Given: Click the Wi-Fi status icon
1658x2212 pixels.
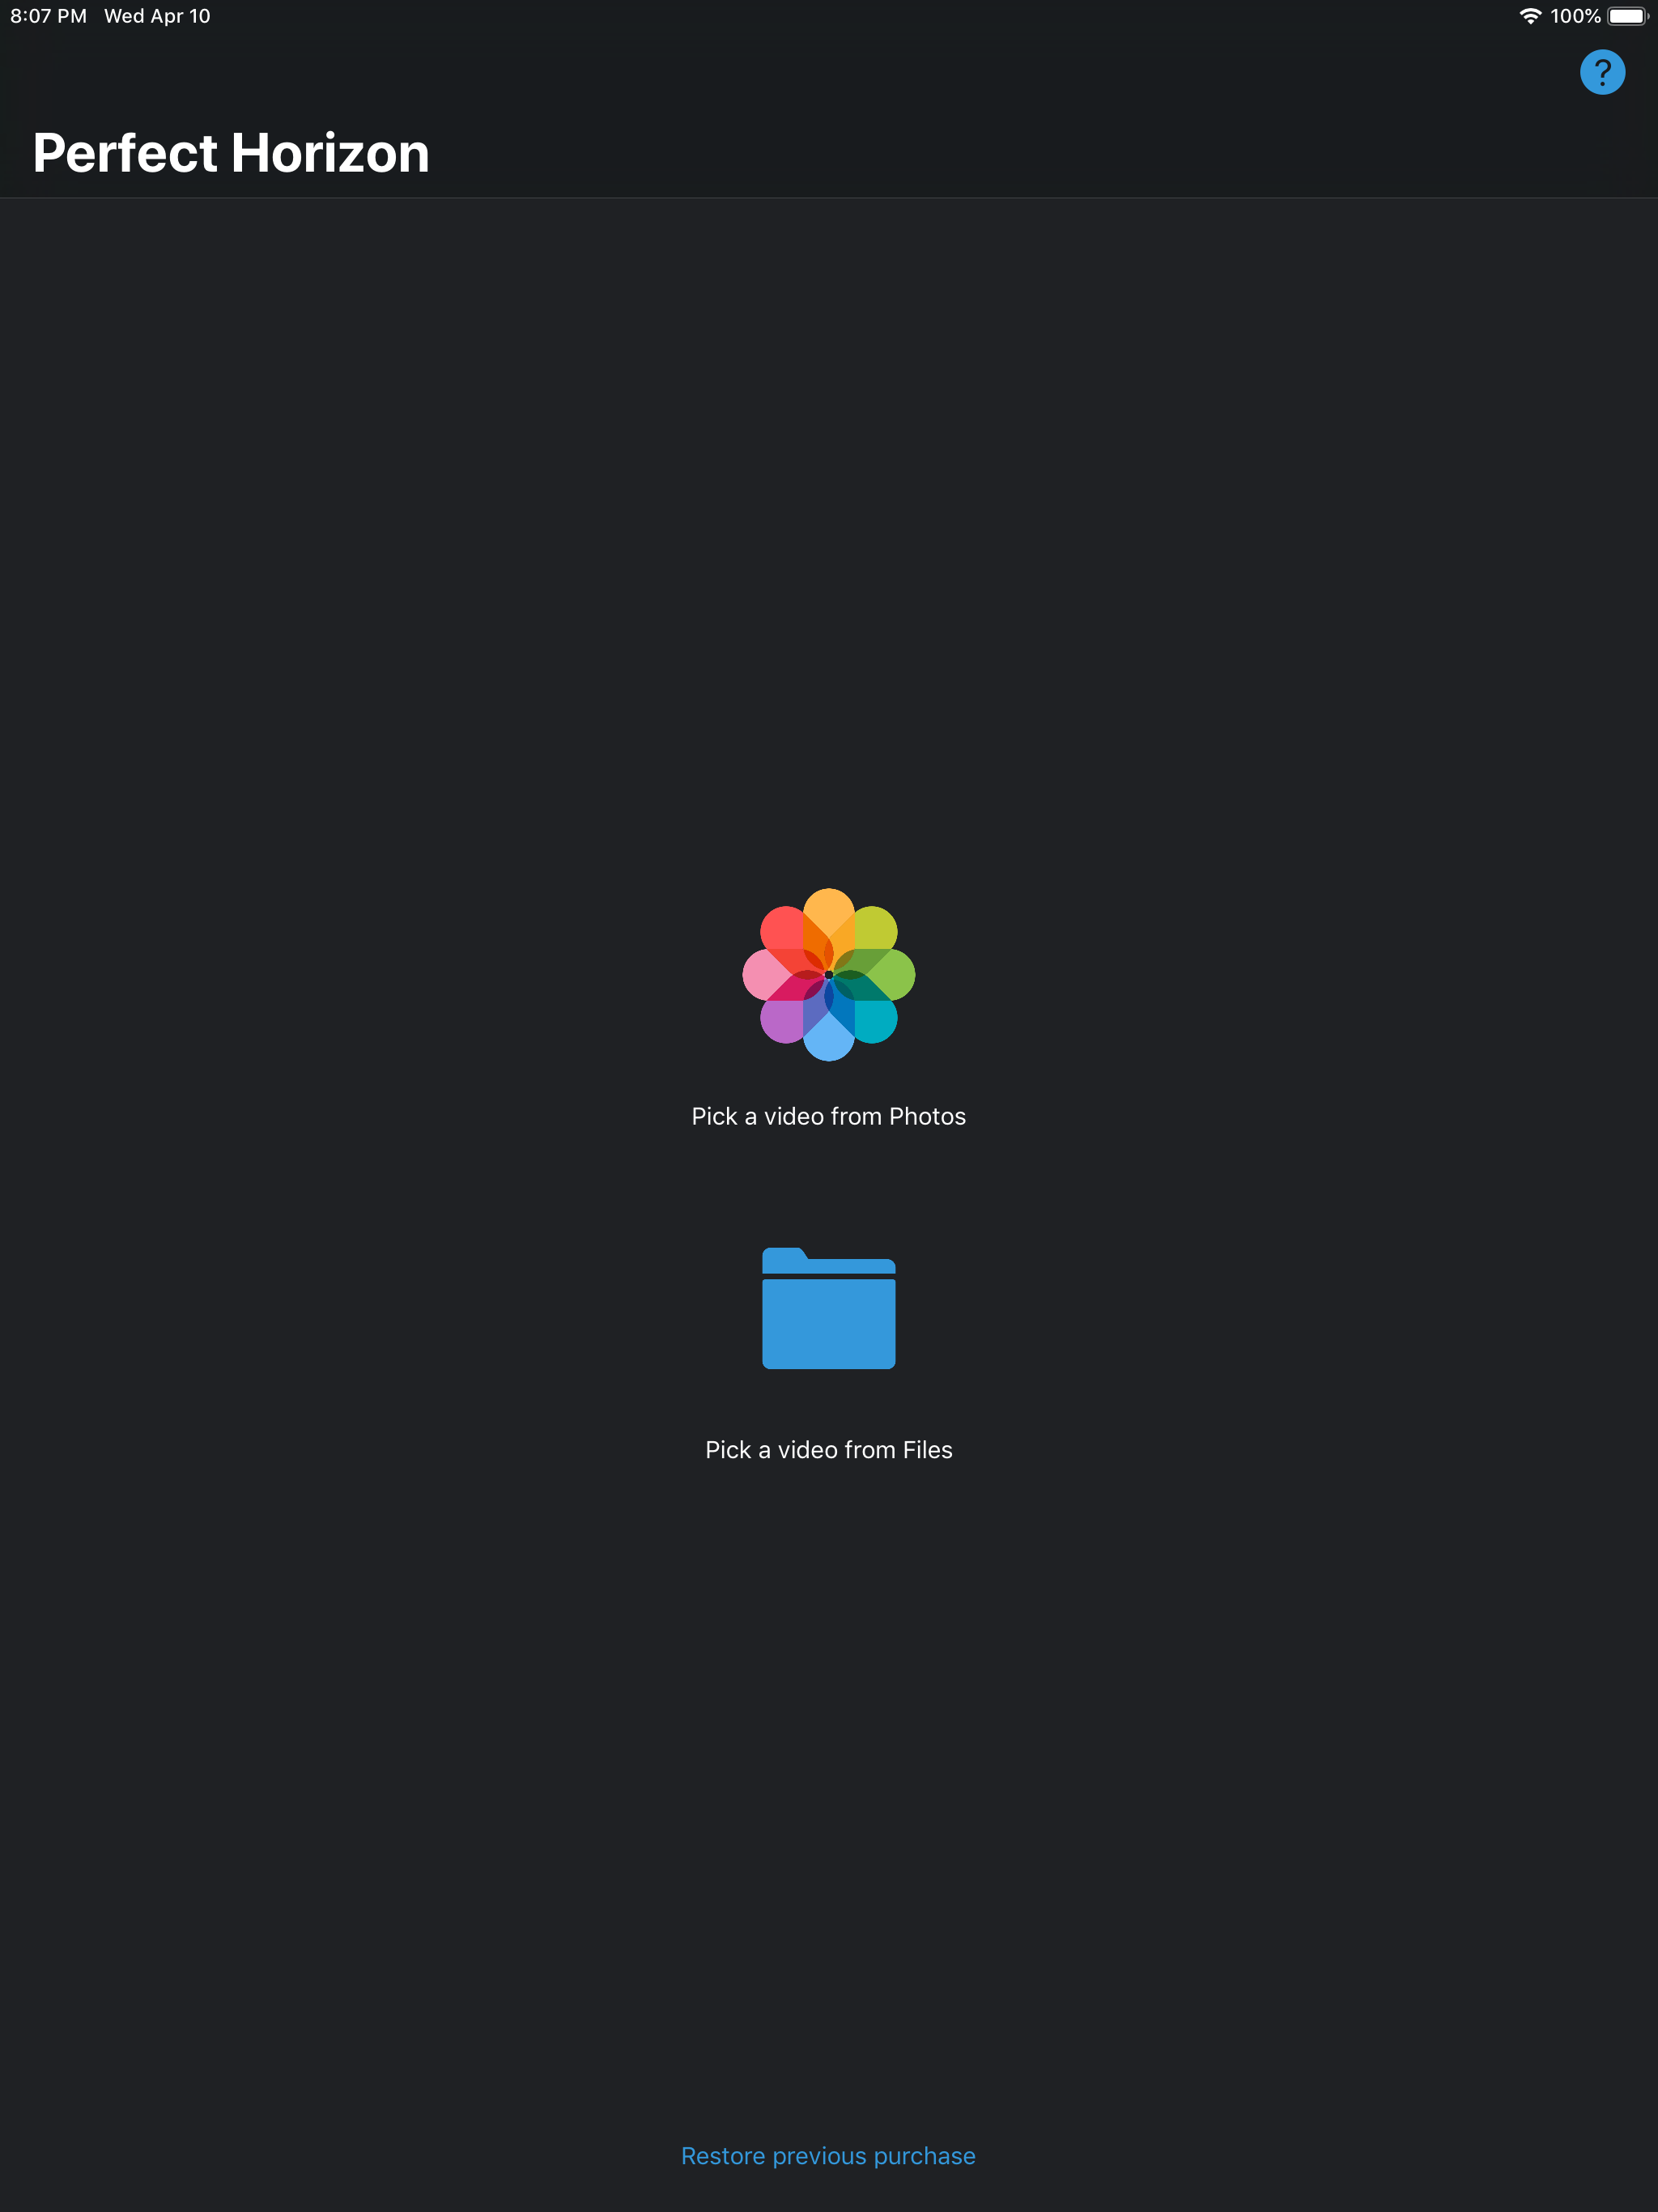Looking at the screenshot, I should pos(1529,16).
